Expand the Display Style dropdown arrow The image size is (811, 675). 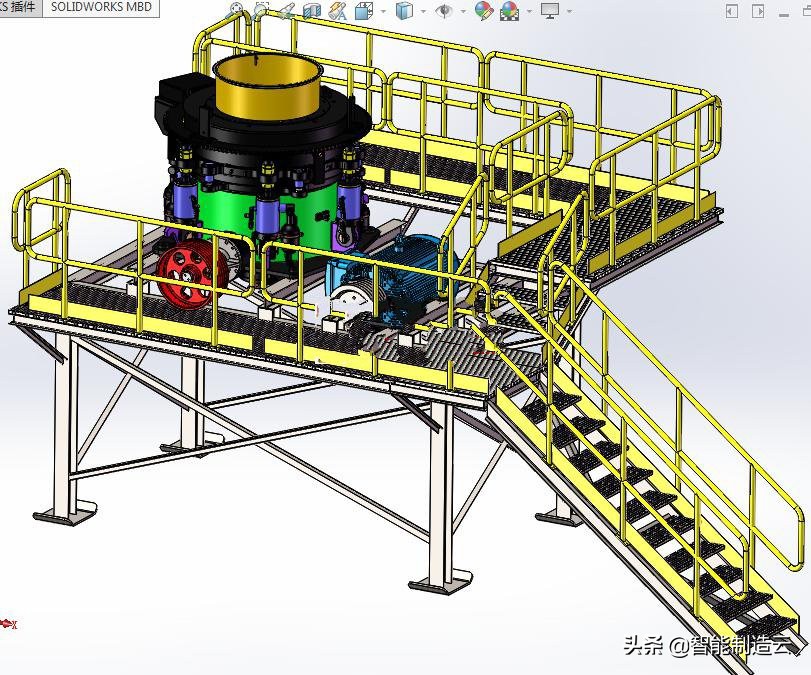[423, 11]
